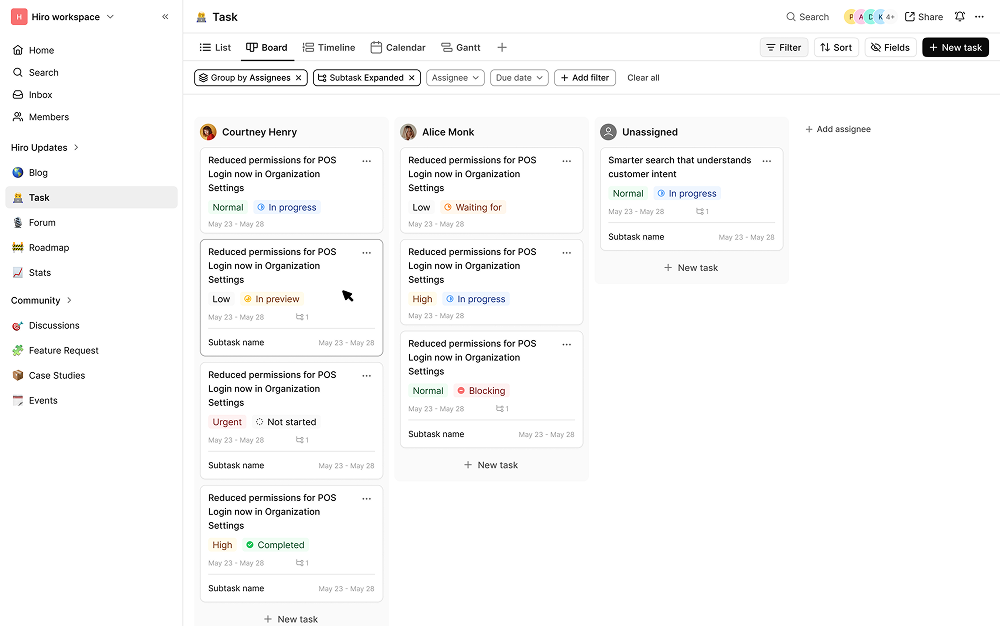Open Search in the left sidebar
This screenshot has height=627, width=1000.
coord(43,73)
